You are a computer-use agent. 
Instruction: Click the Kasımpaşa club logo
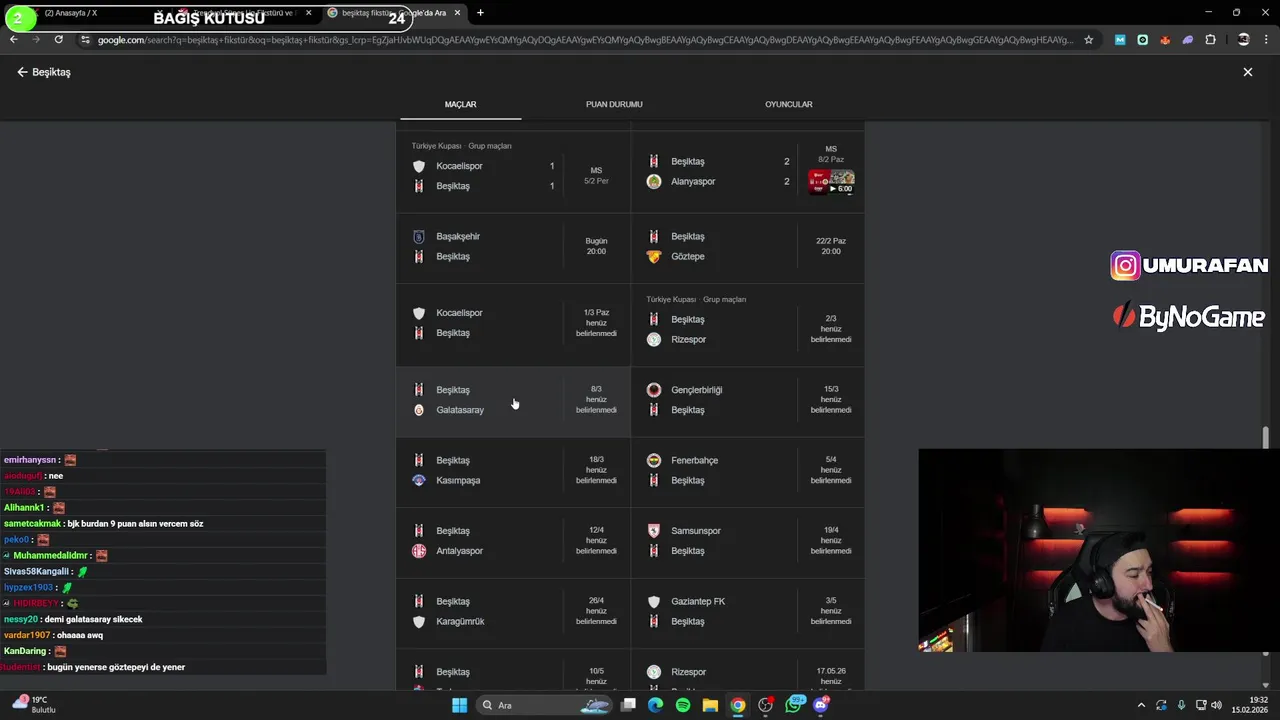tap(419, 480)
